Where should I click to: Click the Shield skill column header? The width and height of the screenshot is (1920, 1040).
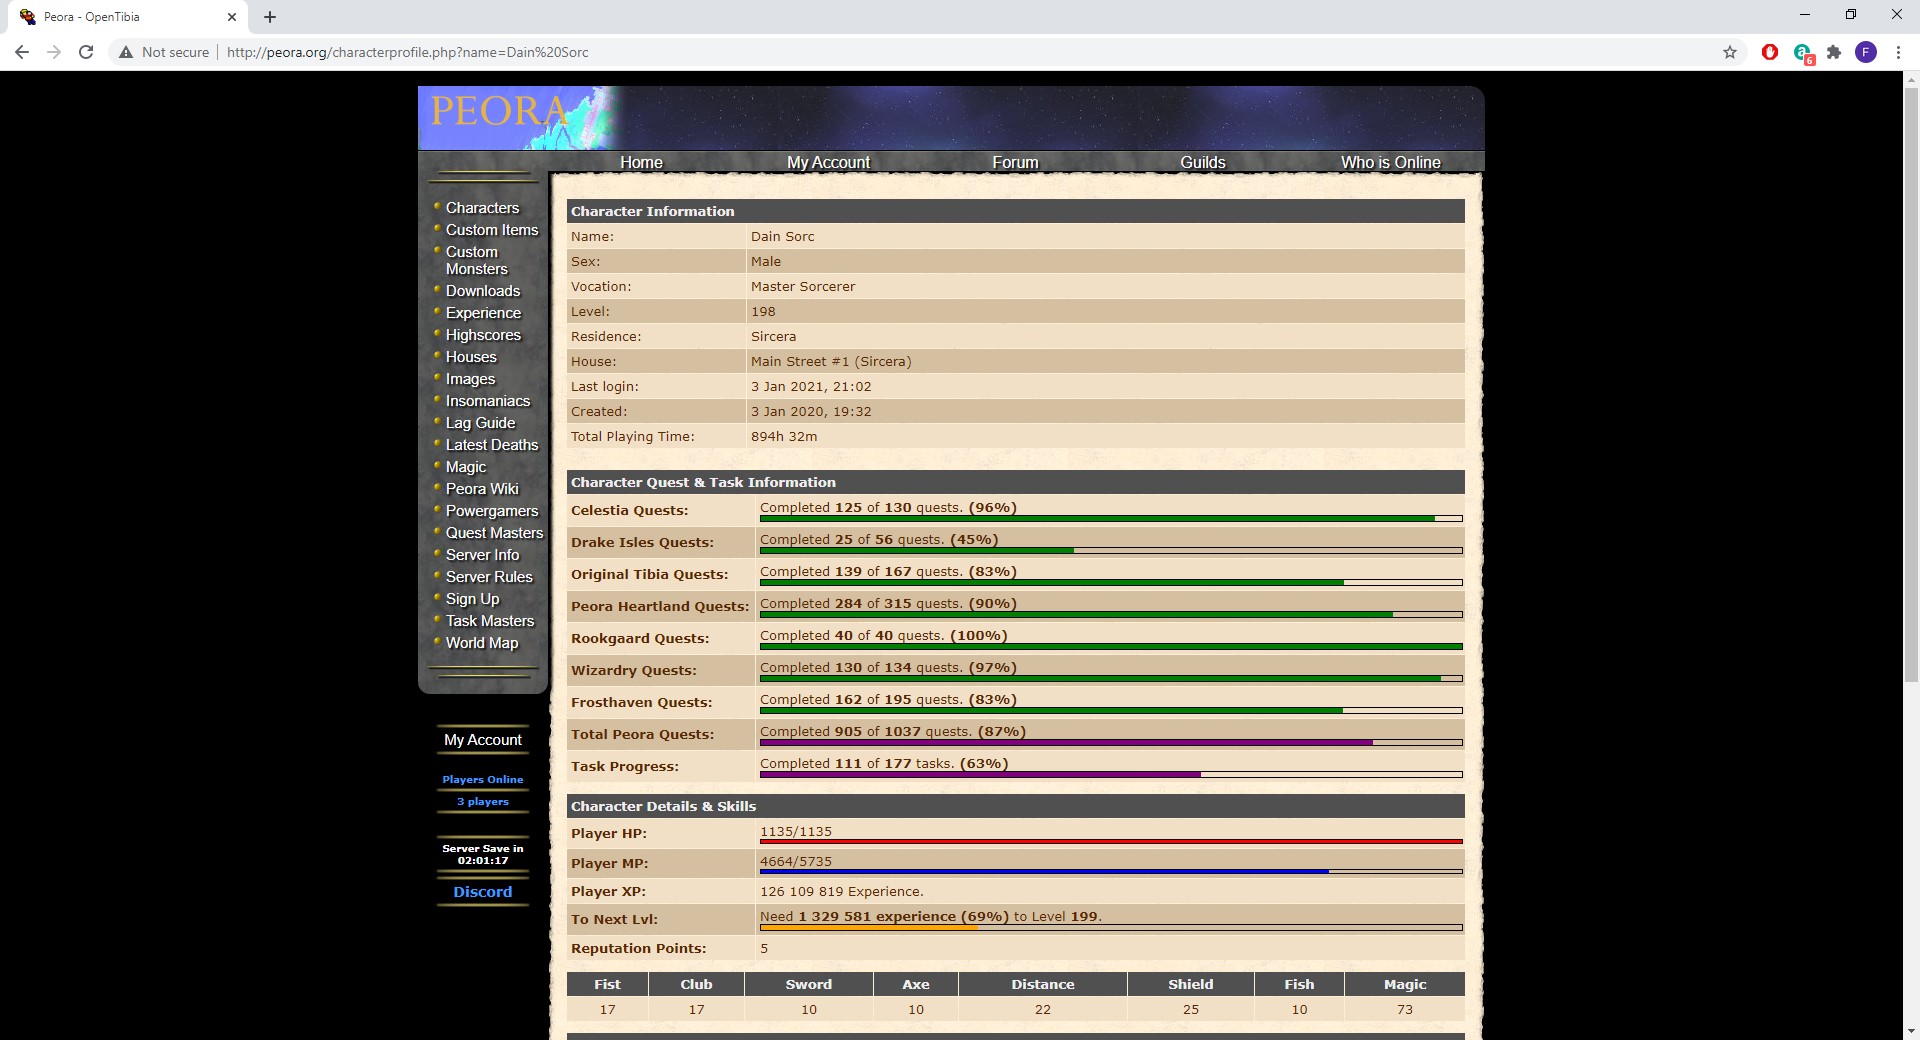tap(1191, 984)
